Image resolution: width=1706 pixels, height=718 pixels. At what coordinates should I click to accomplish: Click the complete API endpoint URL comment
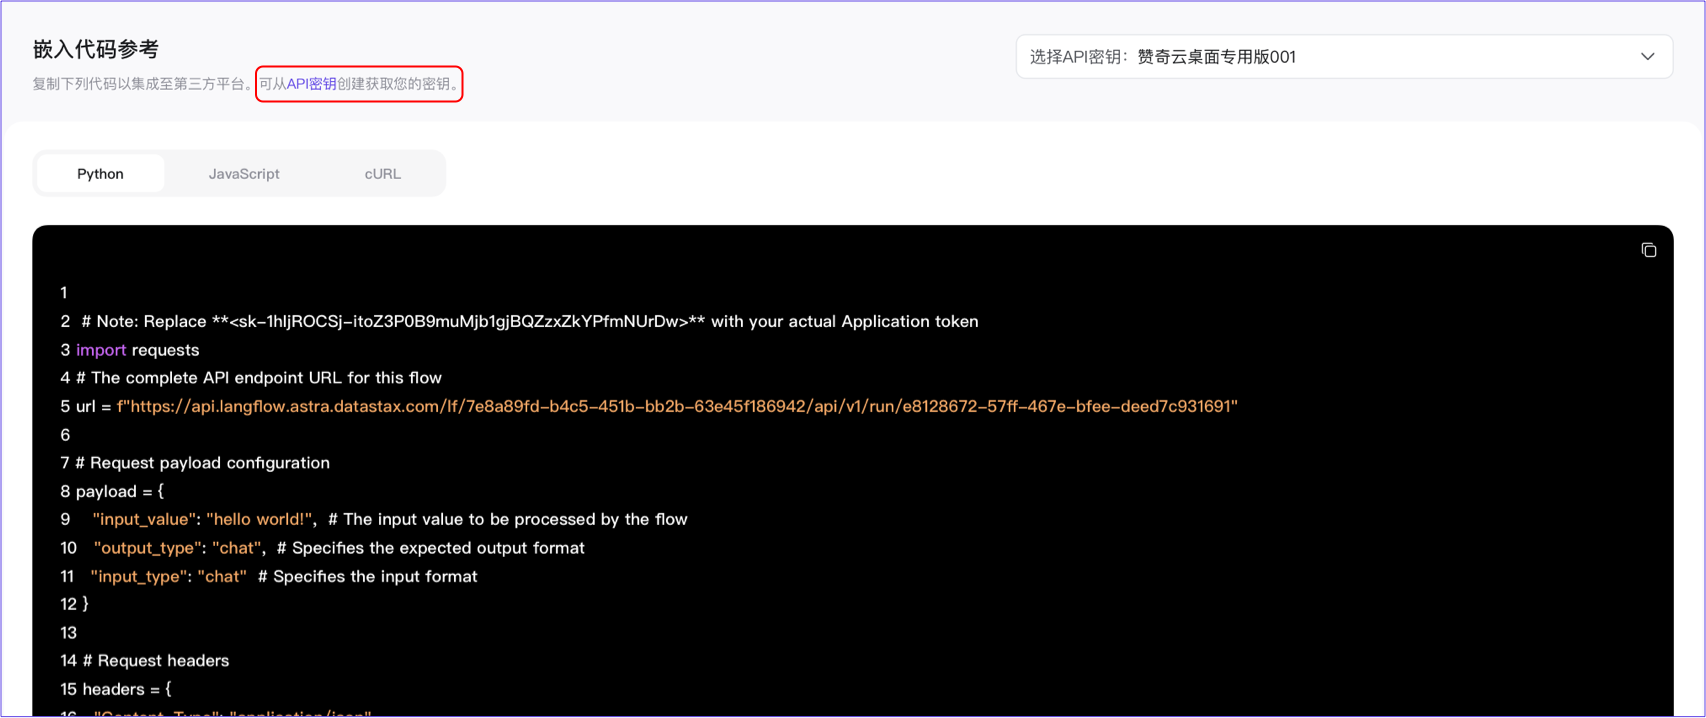pyautogui.click(x=259, y=378)
